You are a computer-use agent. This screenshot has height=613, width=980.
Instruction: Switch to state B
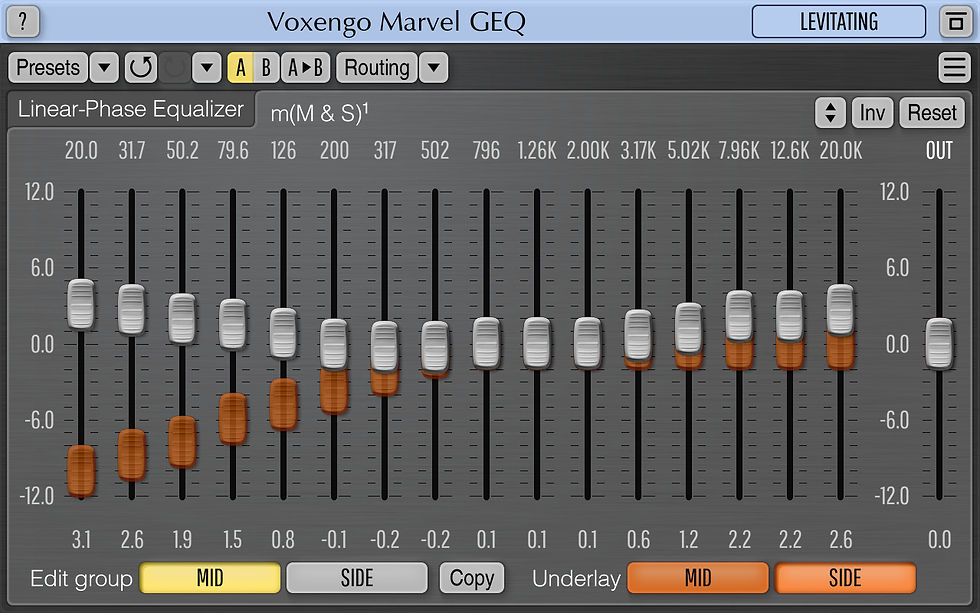click(266, 67)
